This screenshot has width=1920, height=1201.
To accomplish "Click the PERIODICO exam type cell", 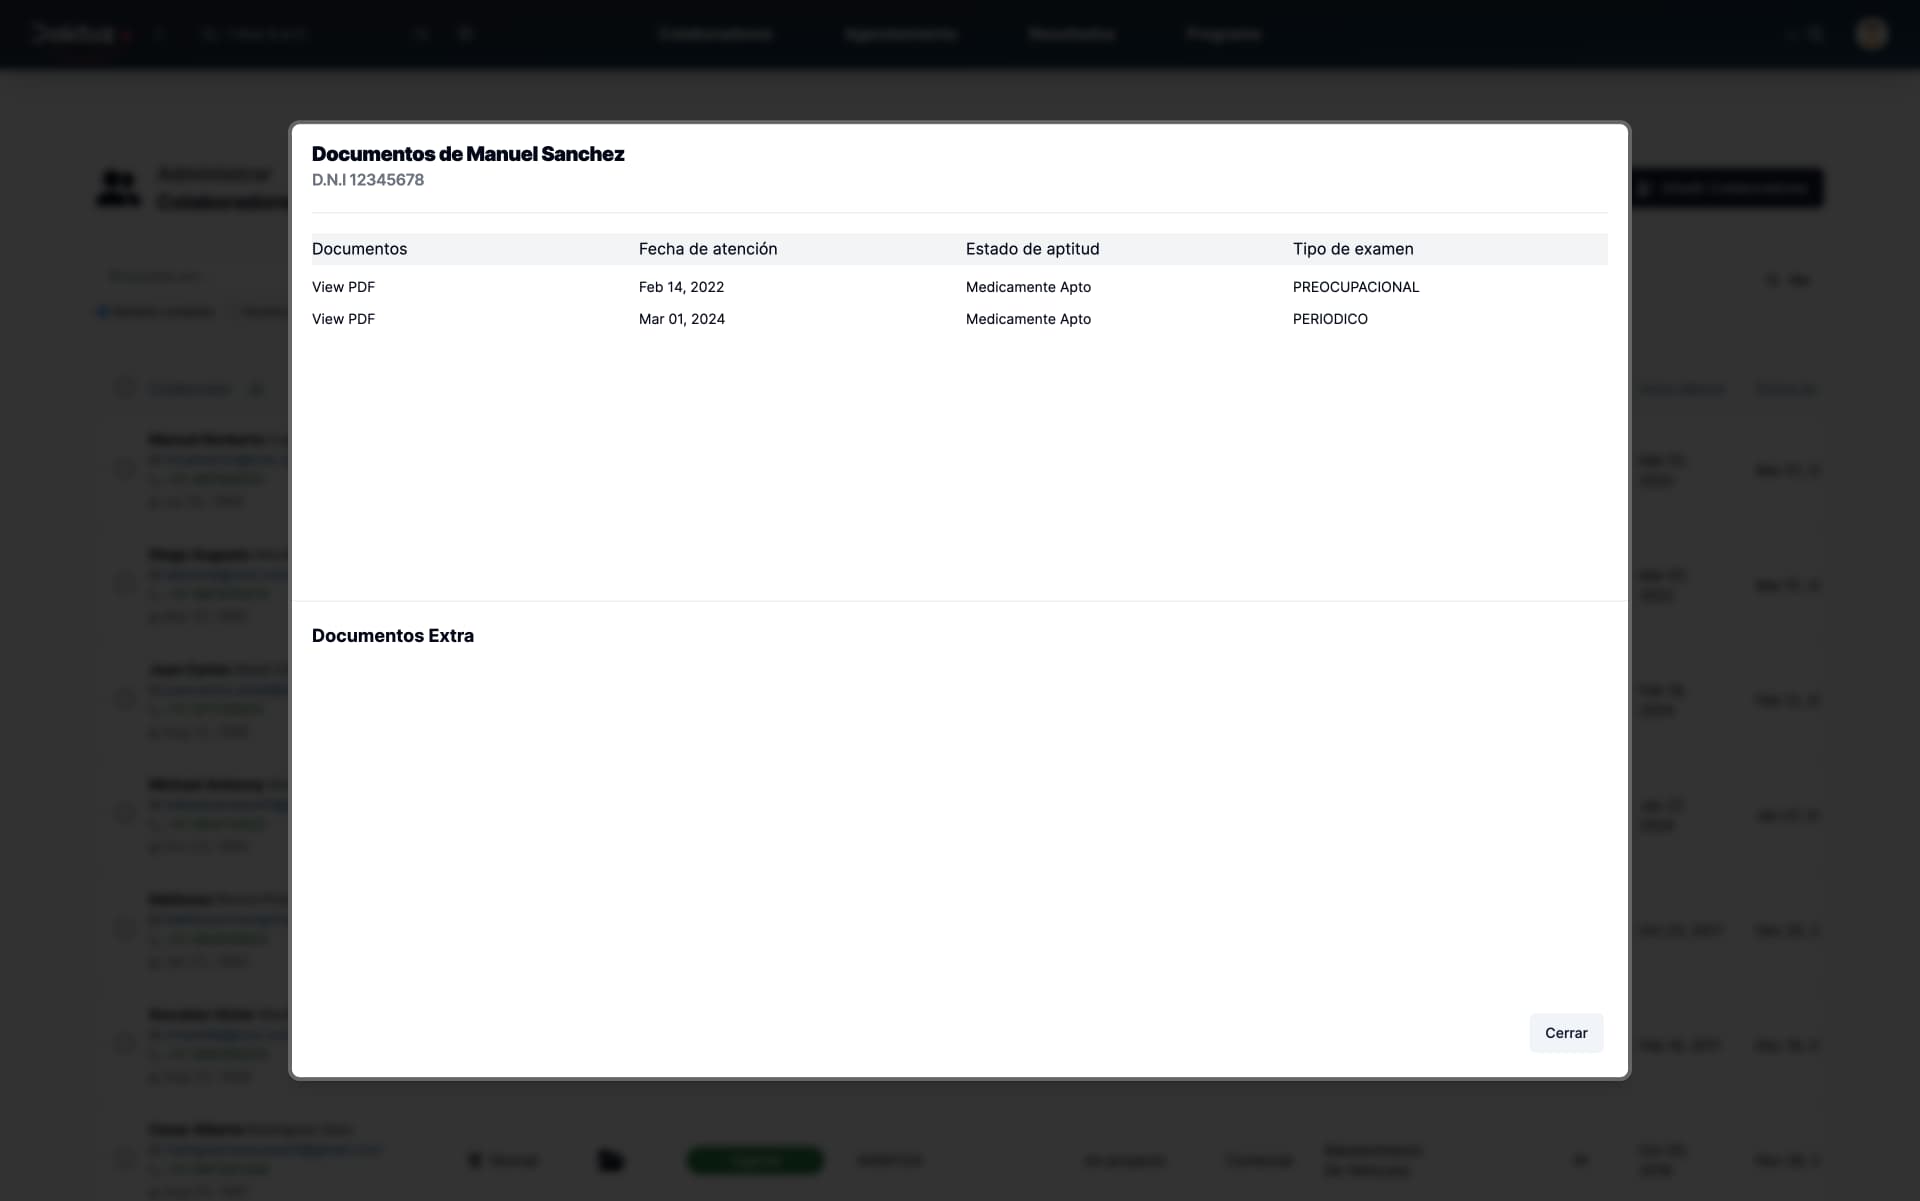I will pos(1329,319).
